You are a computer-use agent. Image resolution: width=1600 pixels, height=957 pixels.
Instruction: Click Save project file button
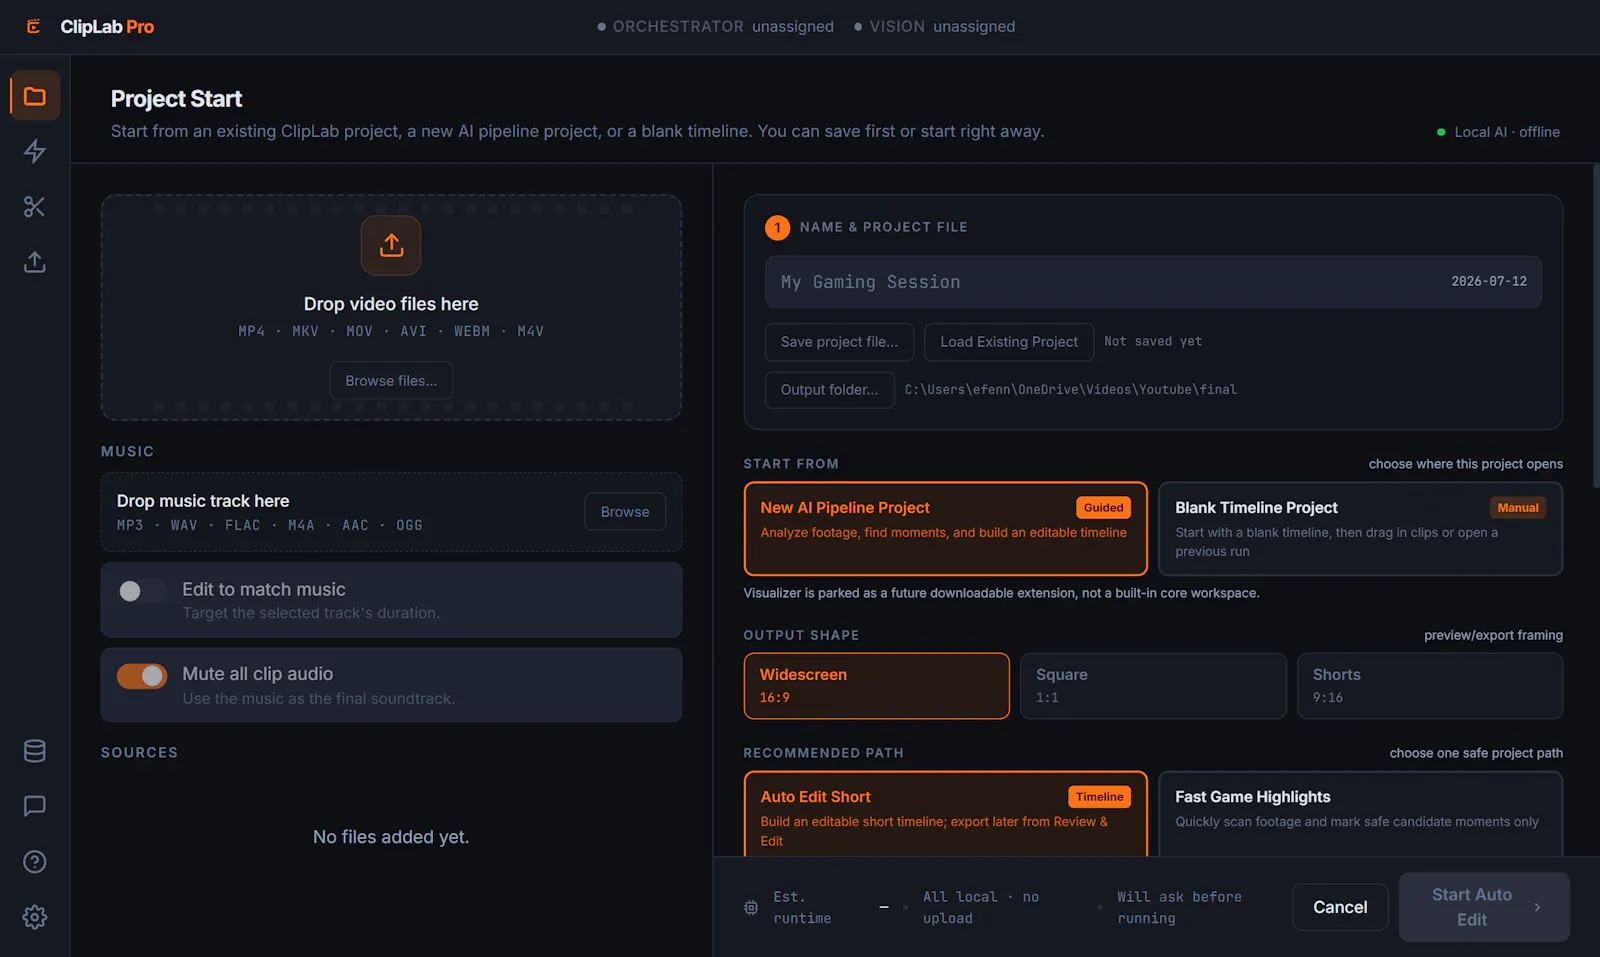839,342
